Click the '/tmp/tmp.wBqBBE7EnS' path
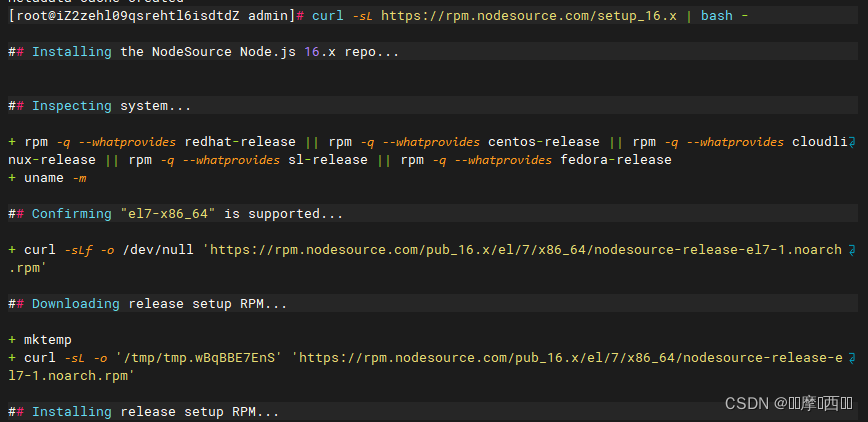868x422 pixels. click(x=200, y=358)
